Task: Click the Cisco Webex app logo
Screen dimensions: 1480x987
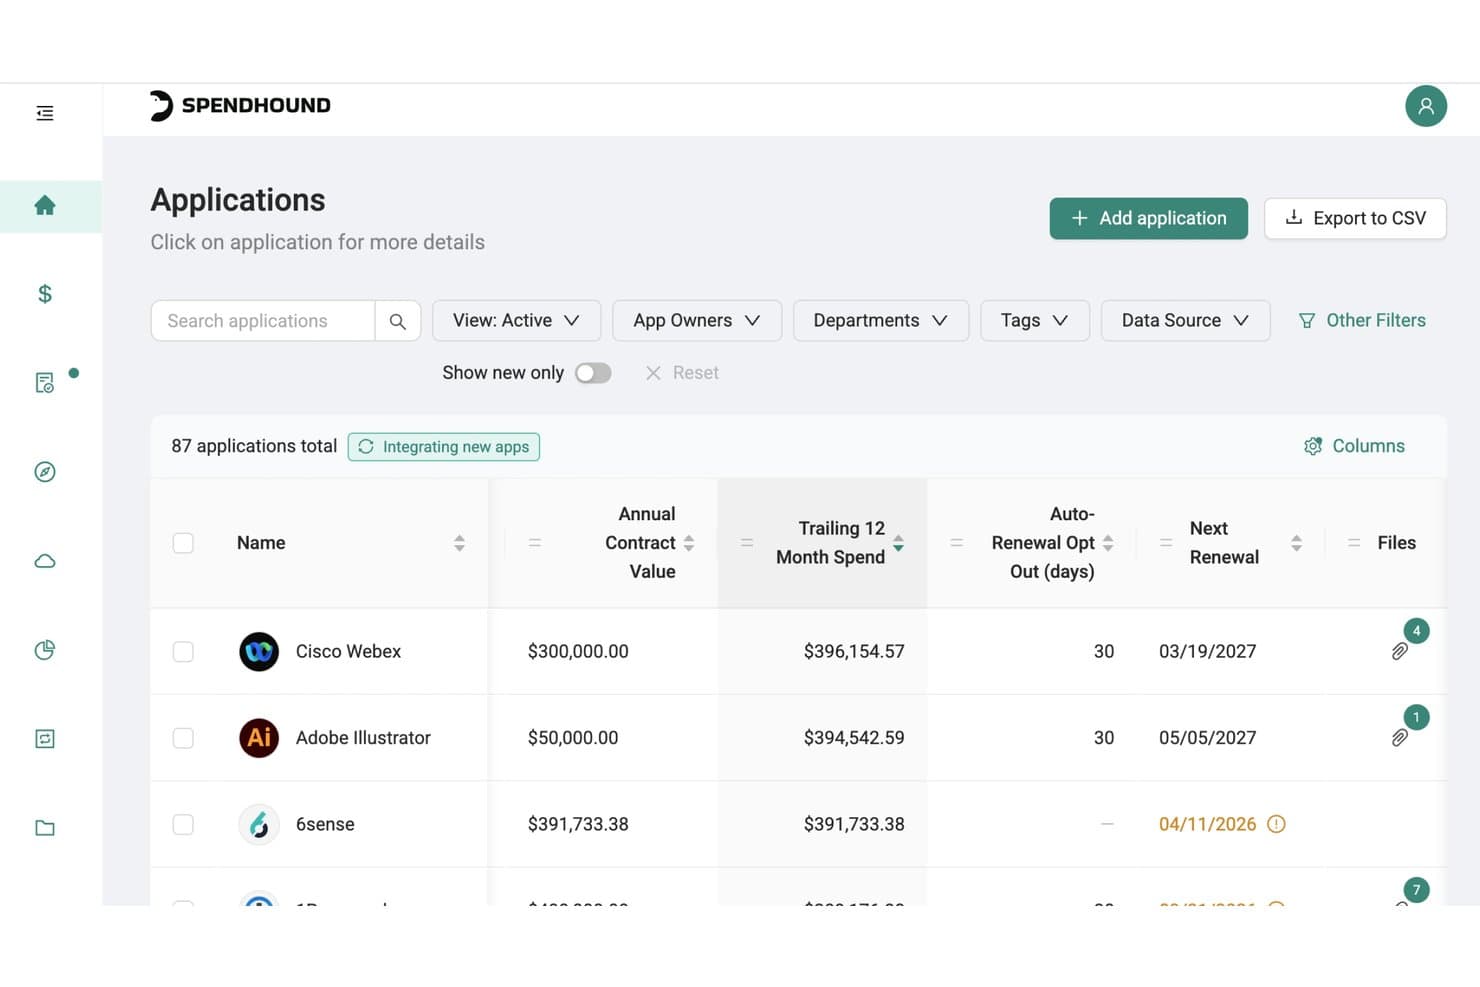Action: [x=259, y=652]
